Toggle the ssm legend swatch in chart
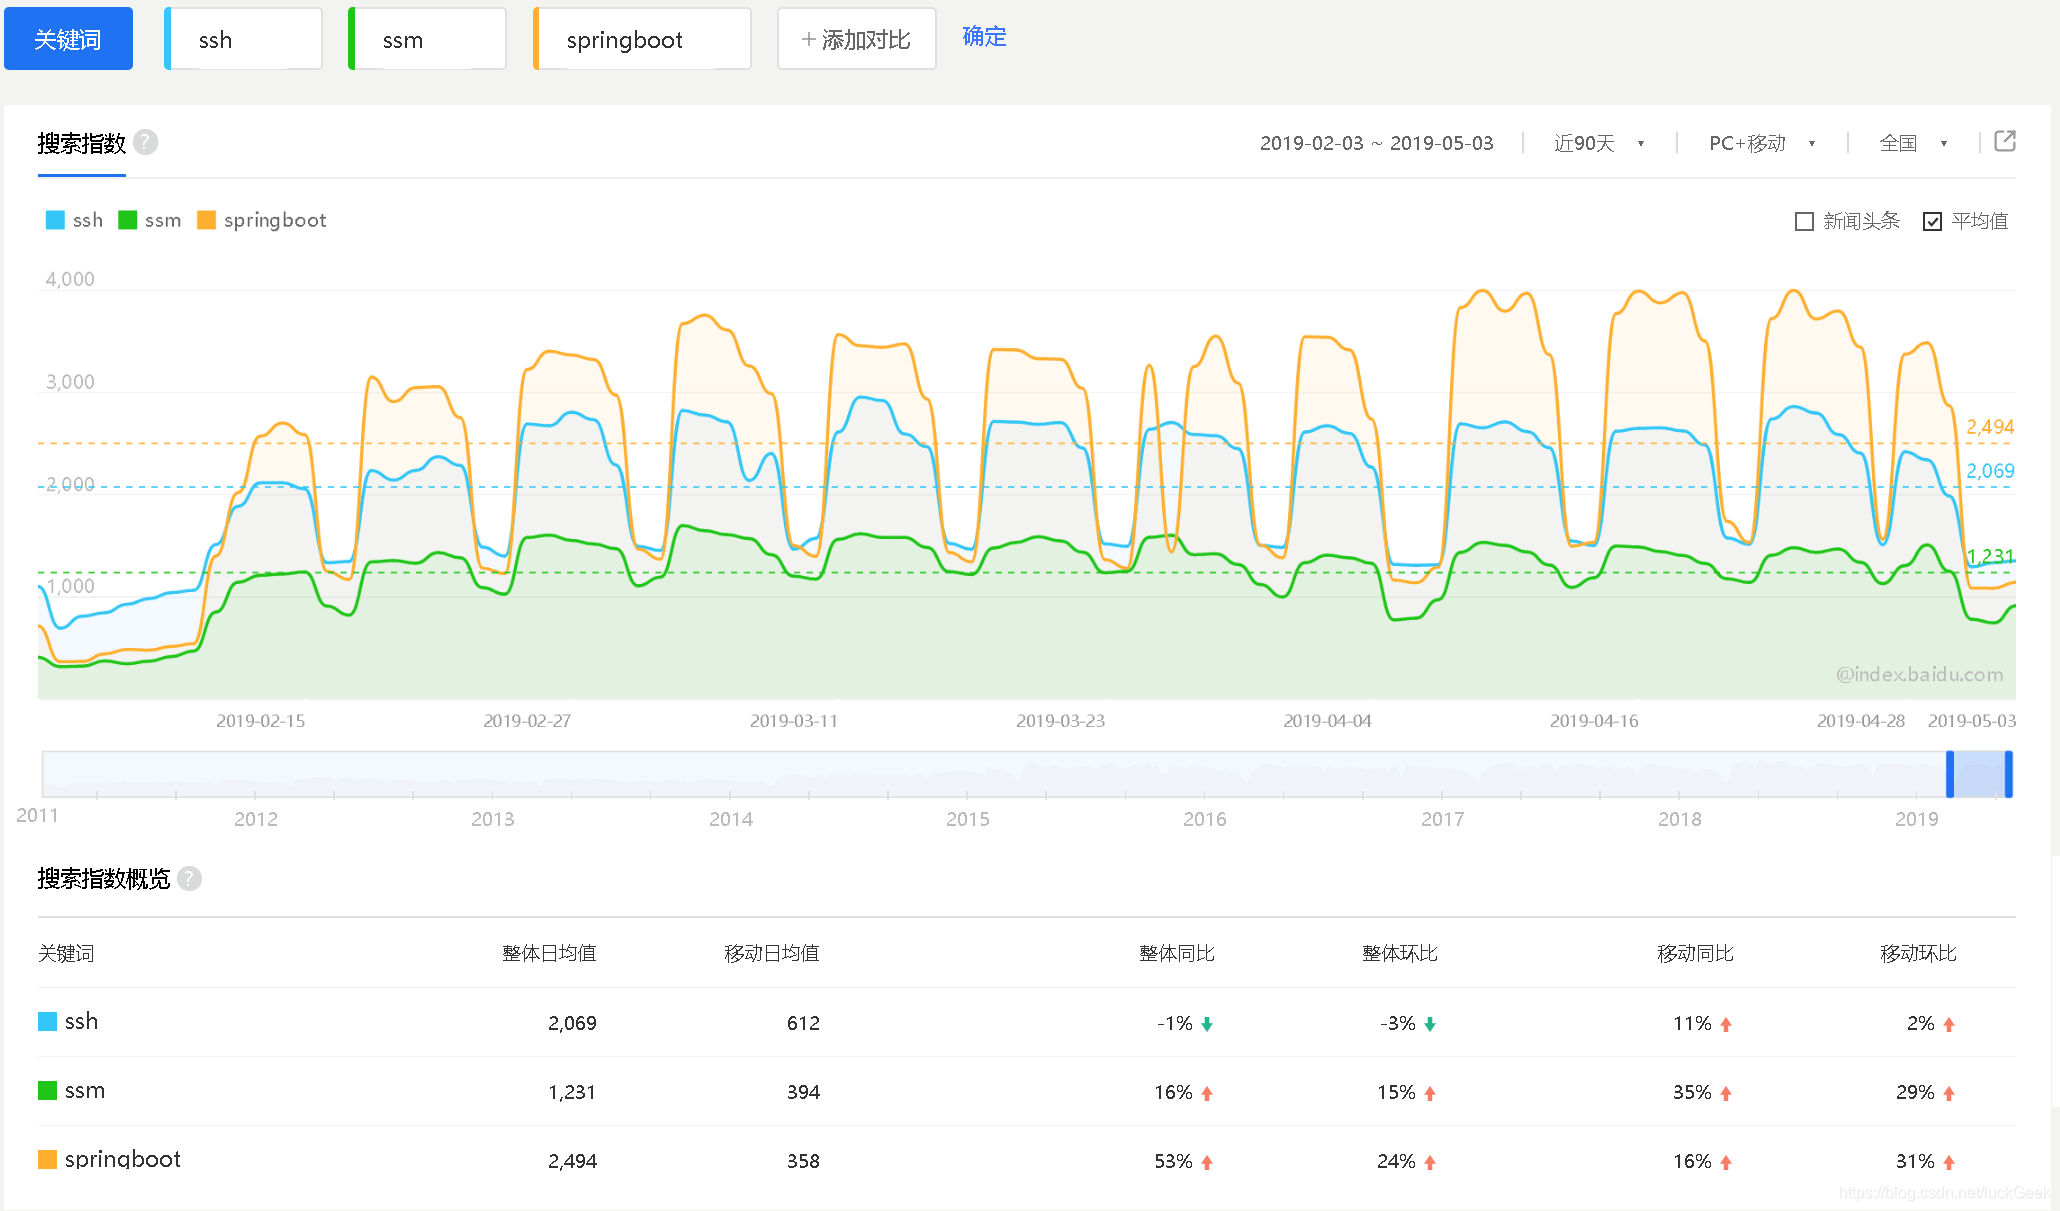The width and height of the screenshot is (2060, 1211). coord(127,220)
